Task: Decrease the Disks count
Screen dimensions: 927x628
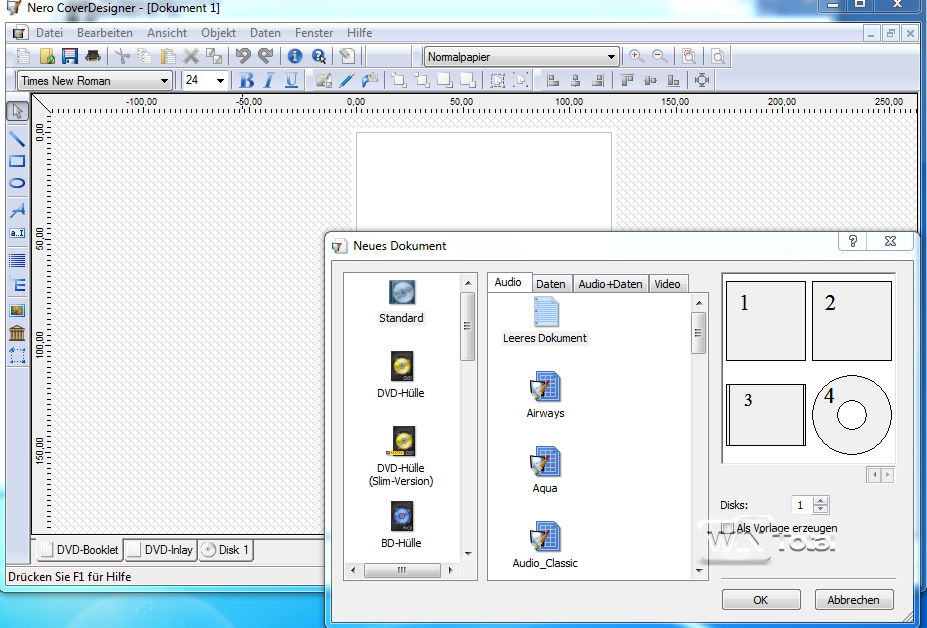Action: (821, 509)
